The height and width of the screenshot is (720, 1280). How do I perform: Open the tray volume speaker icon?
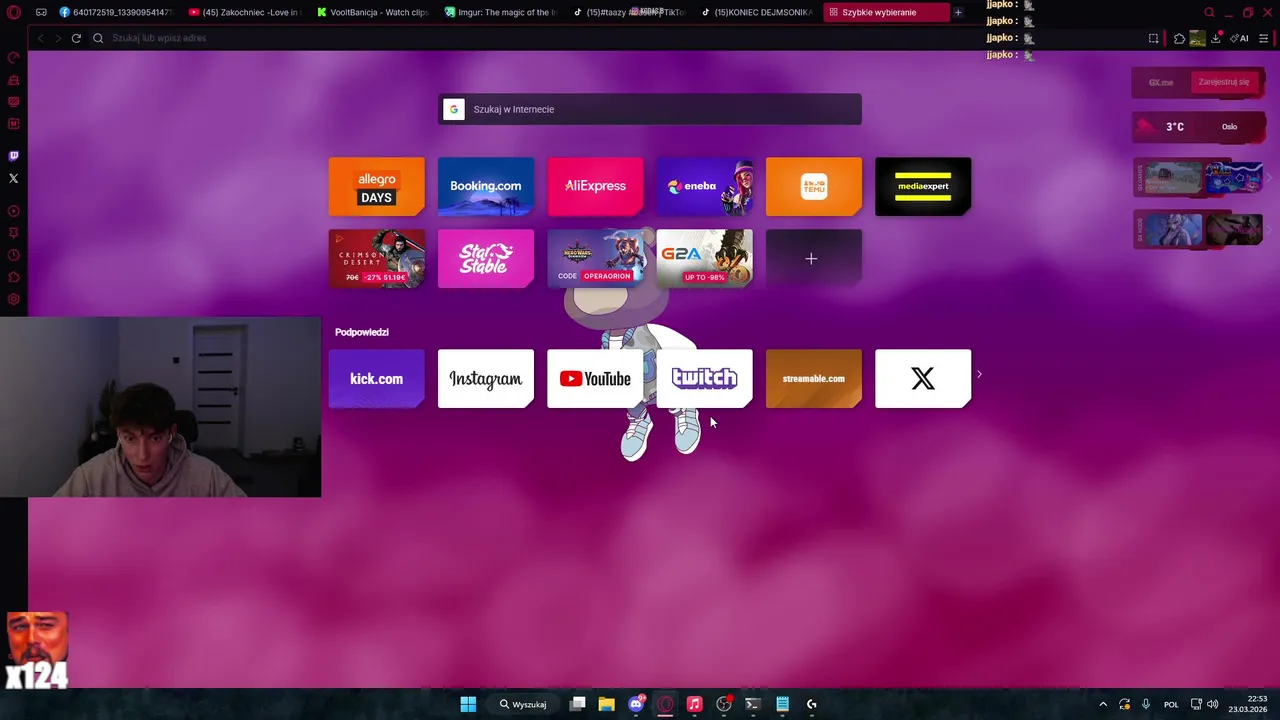[1213, 704]
